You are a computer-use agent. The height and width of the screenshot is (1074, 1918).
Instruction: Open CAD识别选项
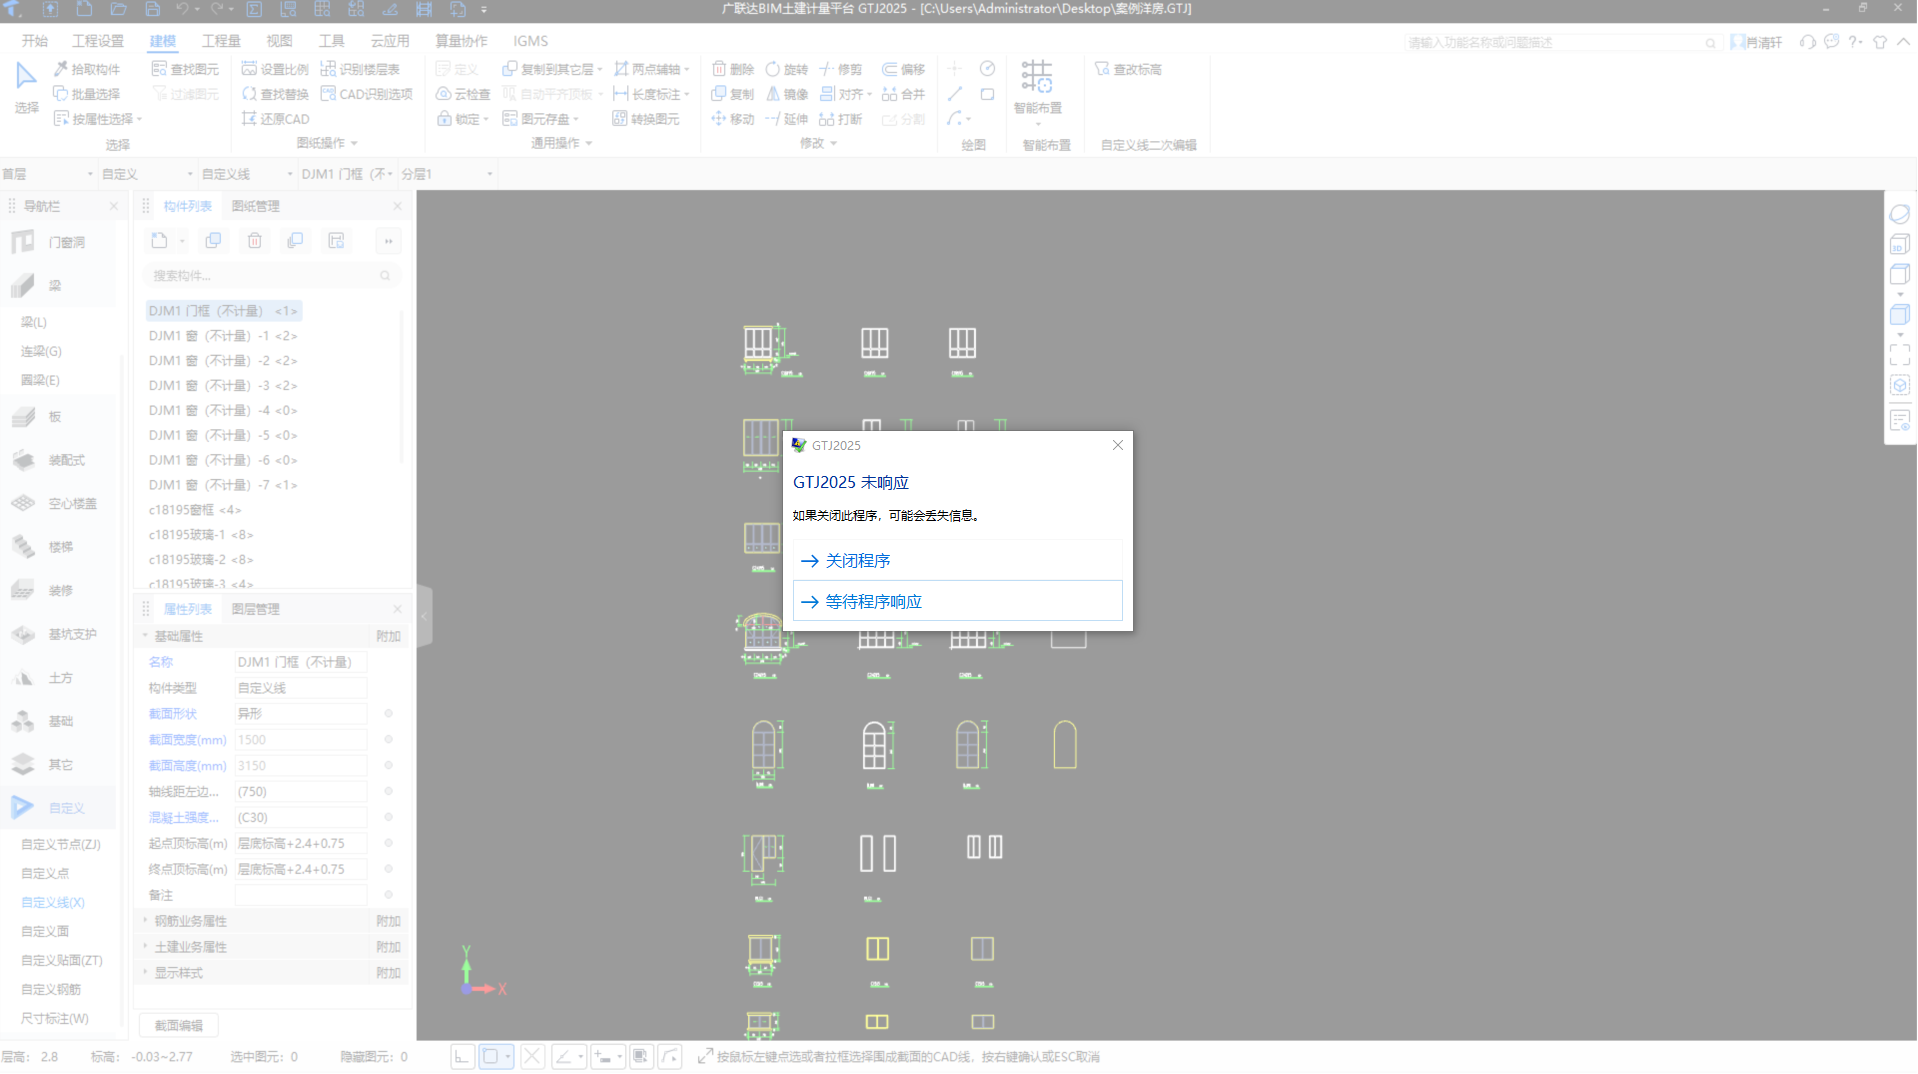[x=367, y=94]
